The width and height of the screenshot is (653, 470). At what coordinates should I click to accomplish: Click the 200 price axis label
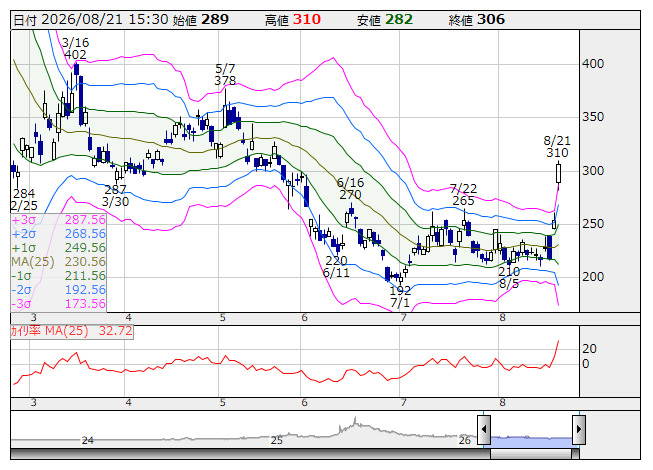point(593,277)
